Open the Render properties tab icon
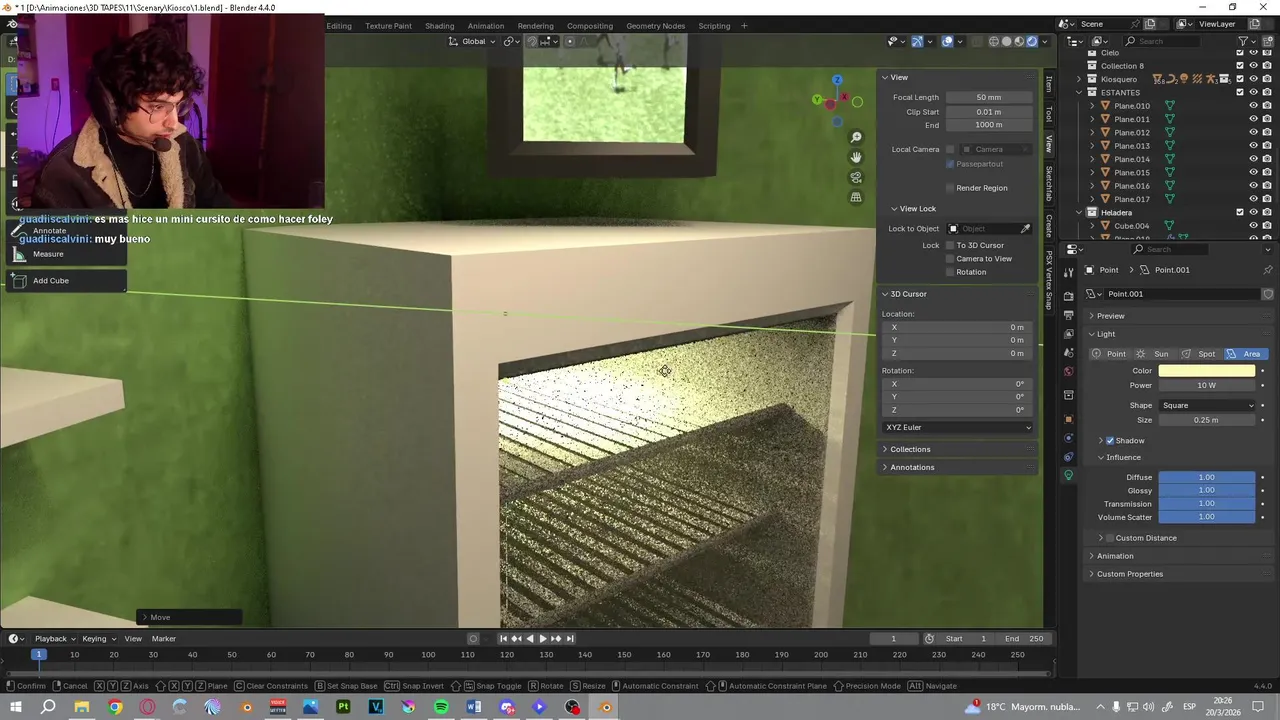Viewport: 1280px width, 720px height. (x=1068, y=296)
